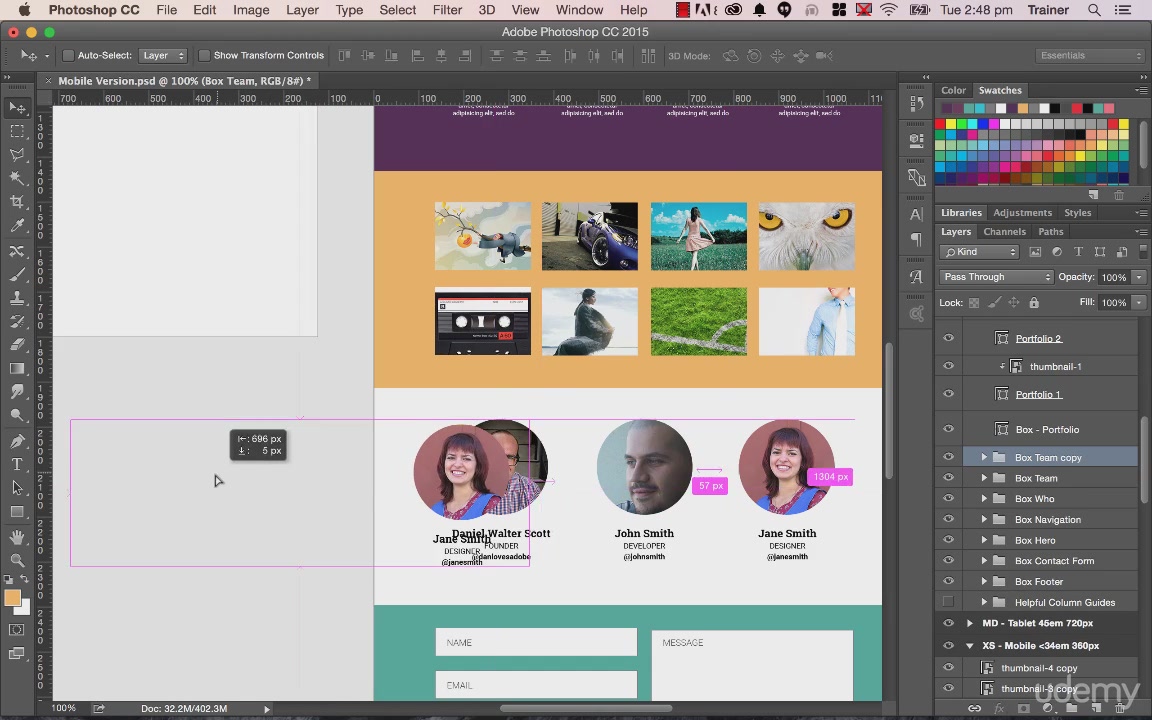This screenshot has width=1152, height=720.
Task: Show the Helpful Column Guides group
Action: pos(948,602)
